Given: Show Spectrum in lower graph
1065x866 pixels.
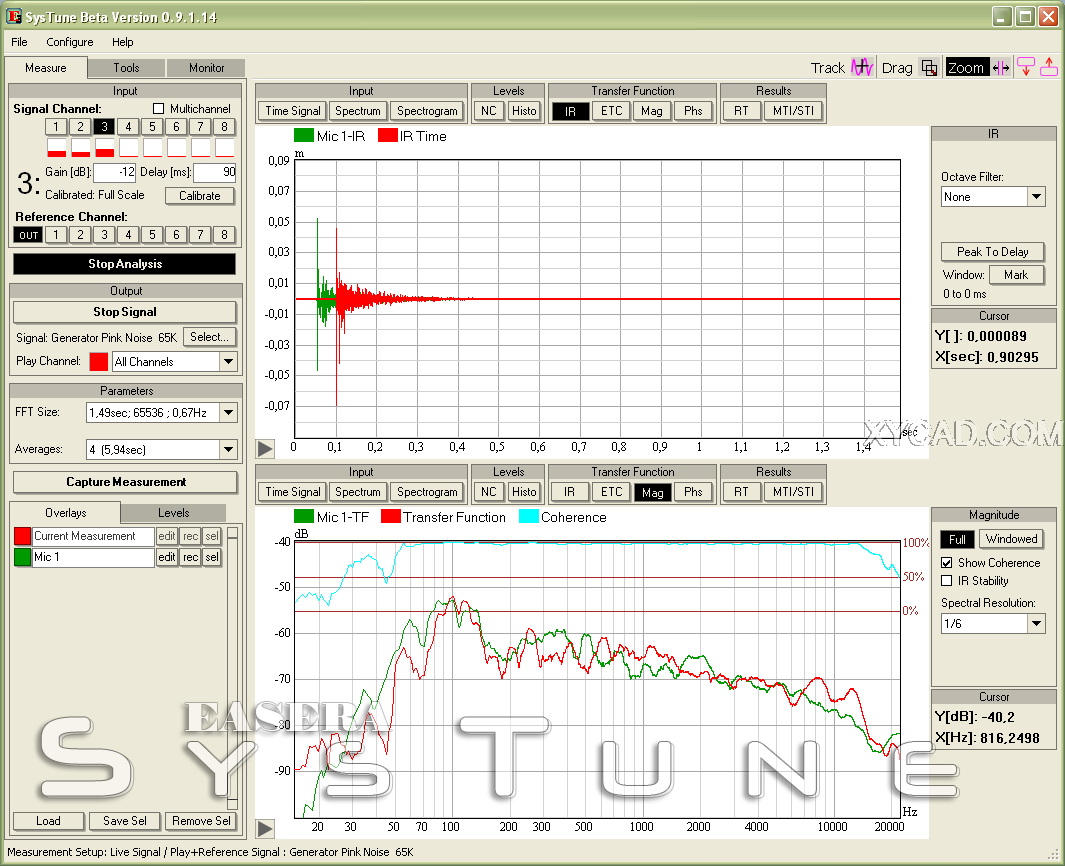Looking at the screenshot, I should click(358, 492).
